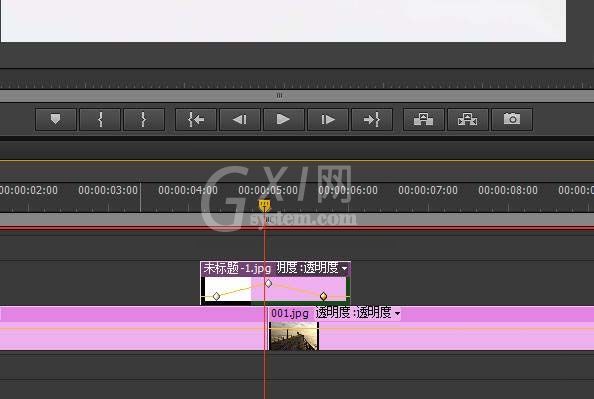Click the Extract button
Screen dimensions: 594x399
tap(467, 119)
